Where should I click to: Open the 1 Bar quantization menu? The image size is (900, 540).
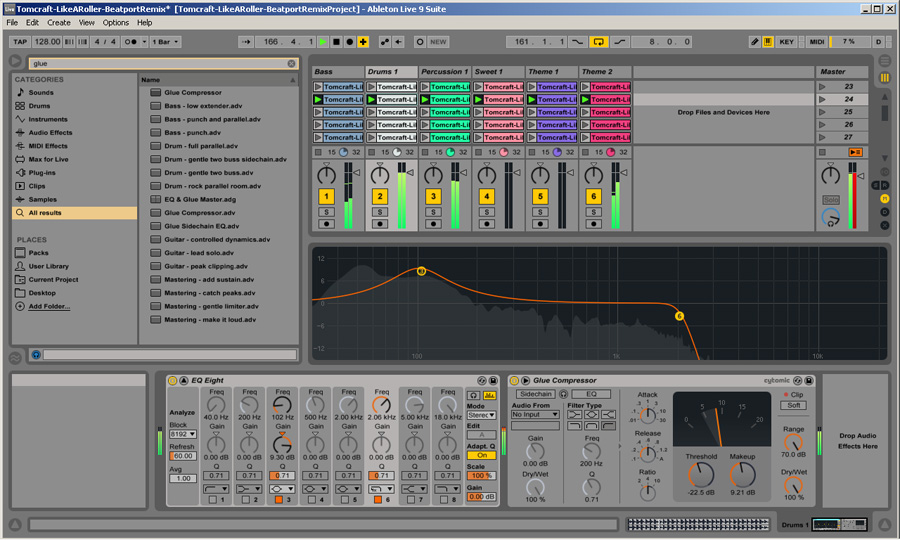(x=166, y=42)
